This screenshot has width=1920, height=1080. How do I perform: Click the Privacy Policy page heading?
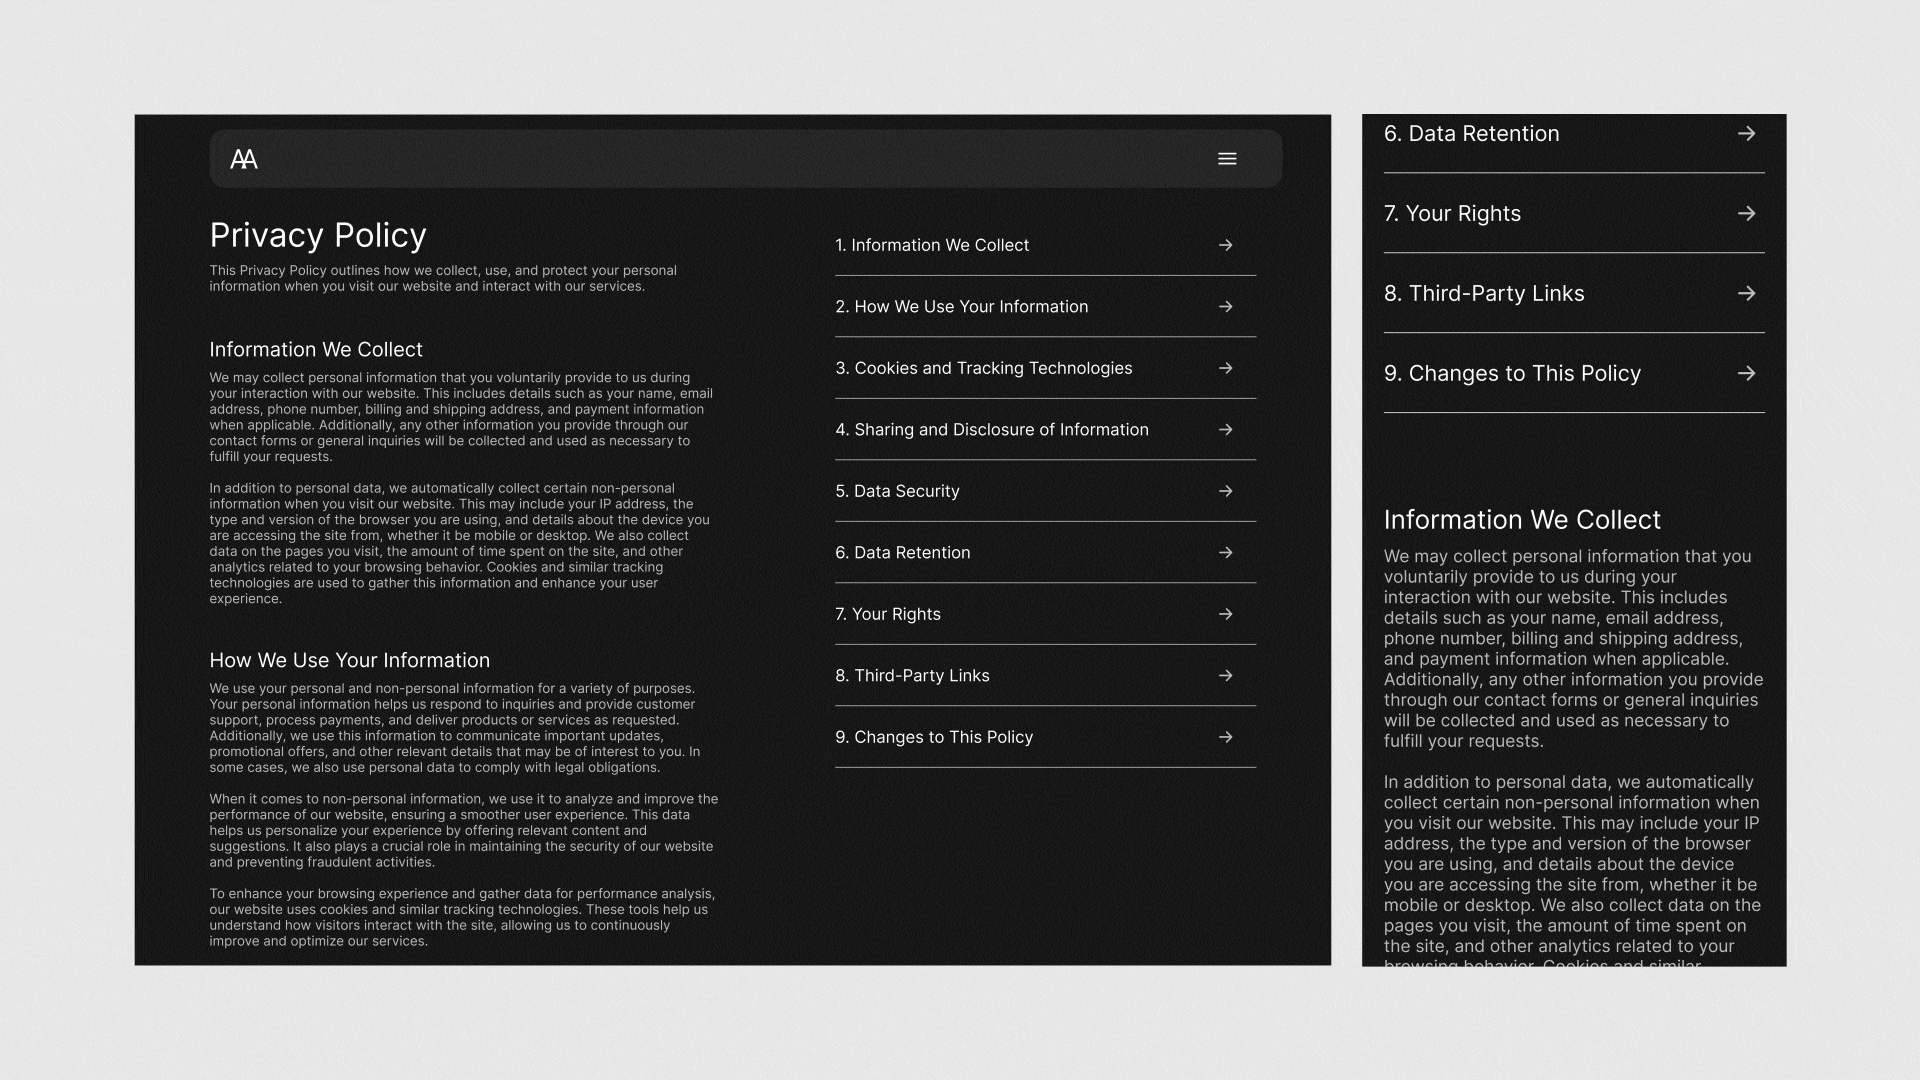318,236
